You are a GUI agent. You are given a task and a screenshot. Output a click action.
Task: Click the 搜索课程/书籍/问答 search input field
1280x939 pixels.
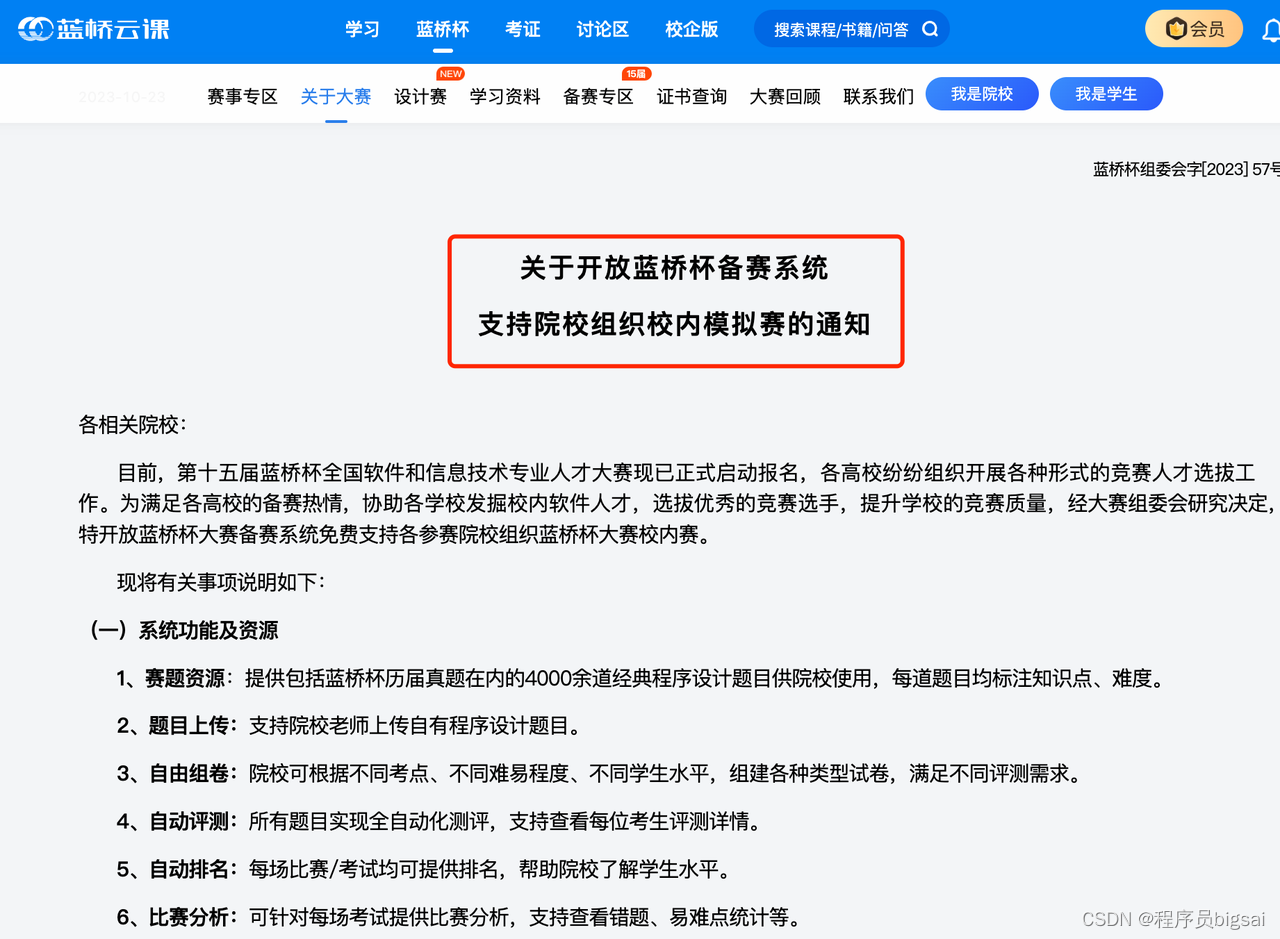840,28
